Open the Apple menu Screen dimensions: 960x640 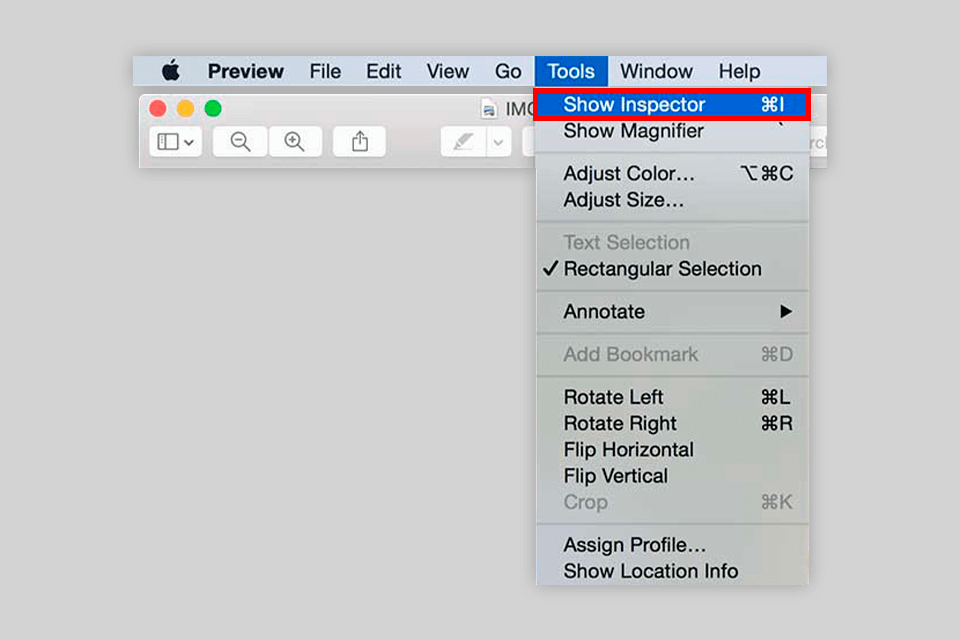[171, 71]
